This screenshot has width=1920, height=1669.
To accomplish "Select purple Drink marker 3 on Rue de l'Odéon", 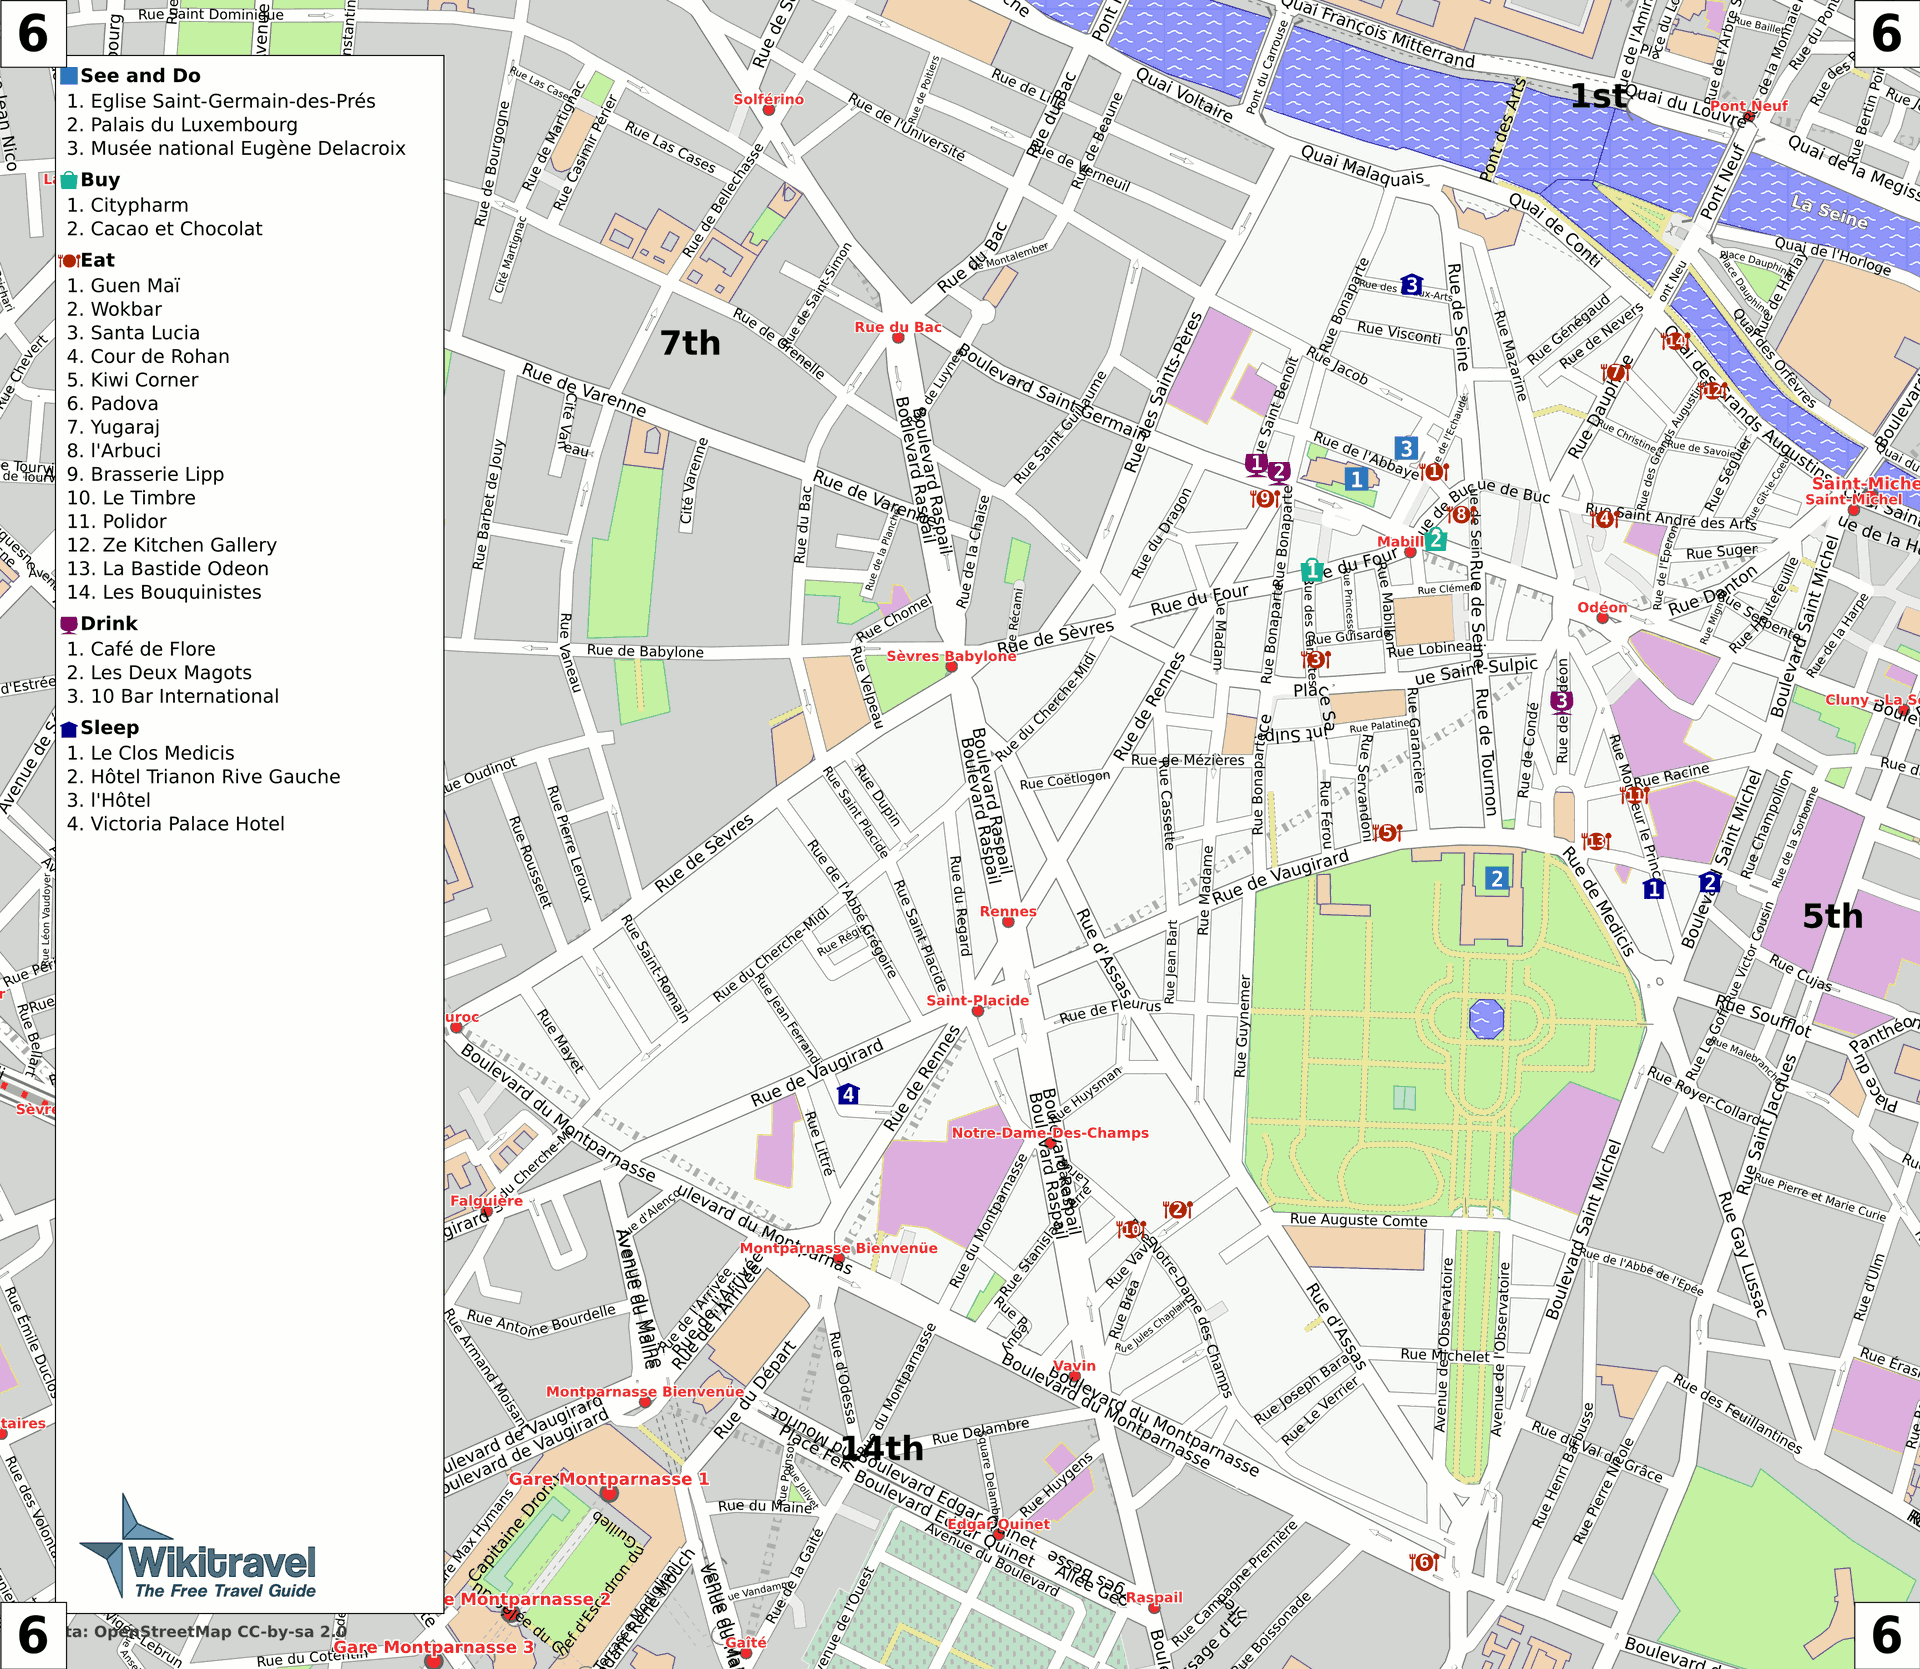I will click(1562, 701).
